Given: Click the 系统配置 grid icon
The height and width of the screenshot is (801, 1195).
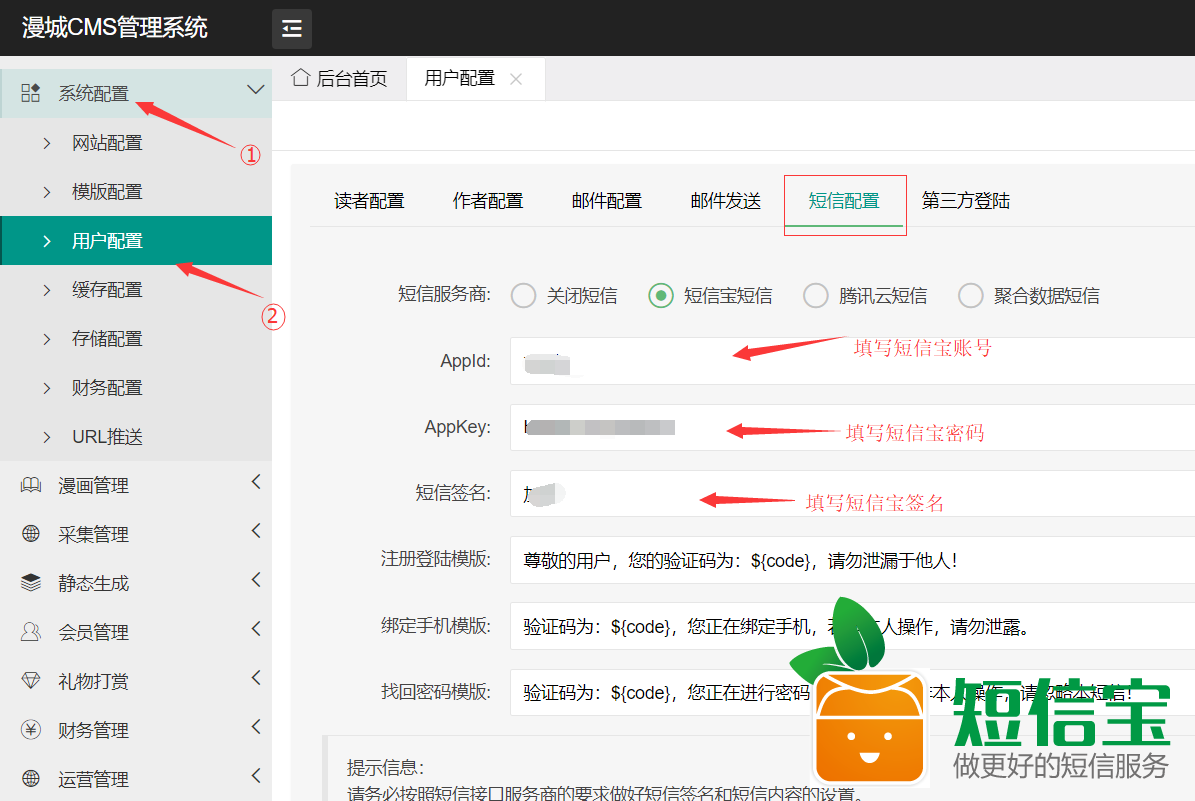Looking at the screenshot, I should [31, 93].
